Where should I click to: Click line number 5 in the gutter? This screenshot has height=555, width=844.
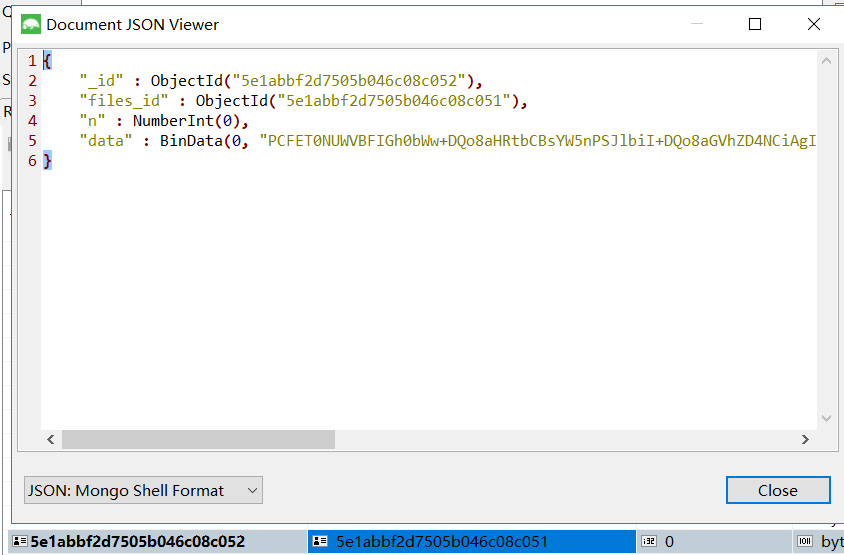(32, 141)
